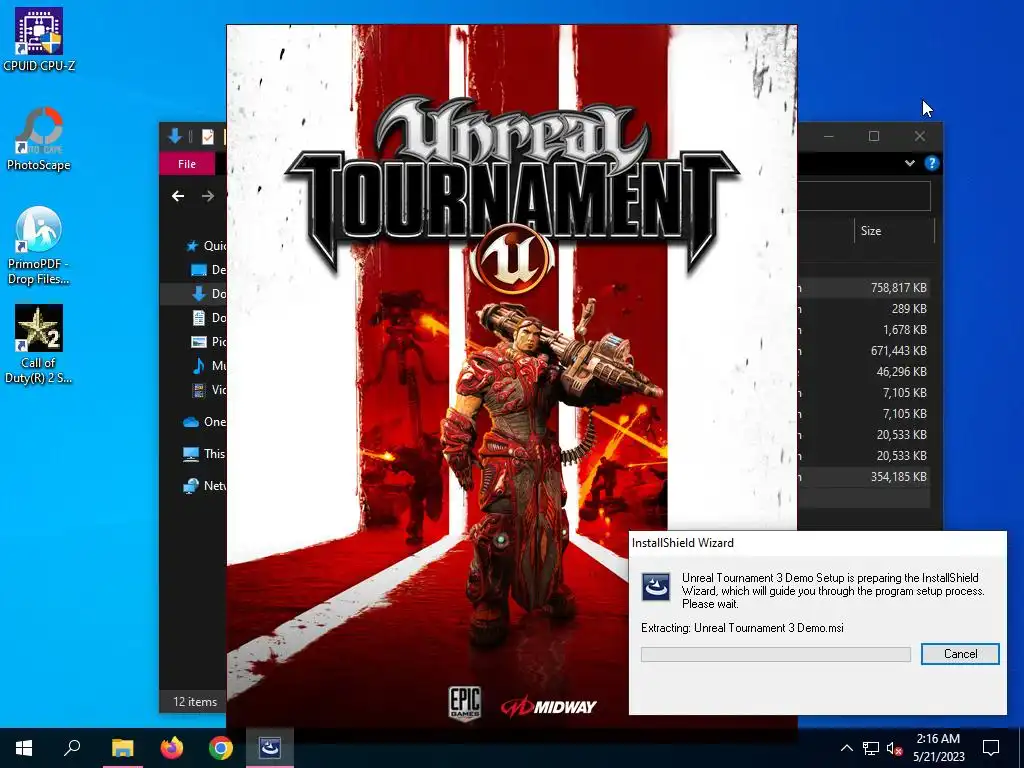Select the file sized 1,678 KB

tap(864, 329)
